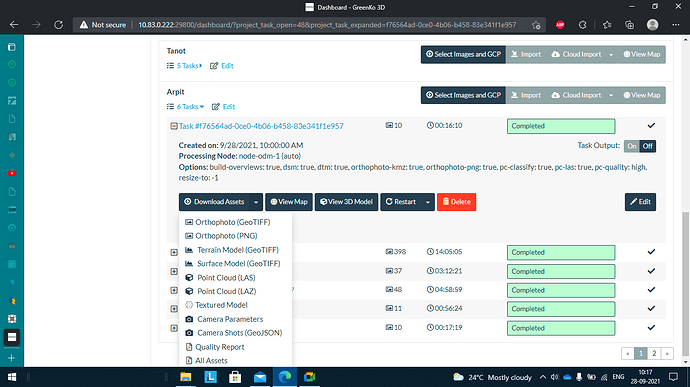The image size is (690, 387).
Task: Reload the dashboard page
Action: pyautogui.click(x=59, y=25)
